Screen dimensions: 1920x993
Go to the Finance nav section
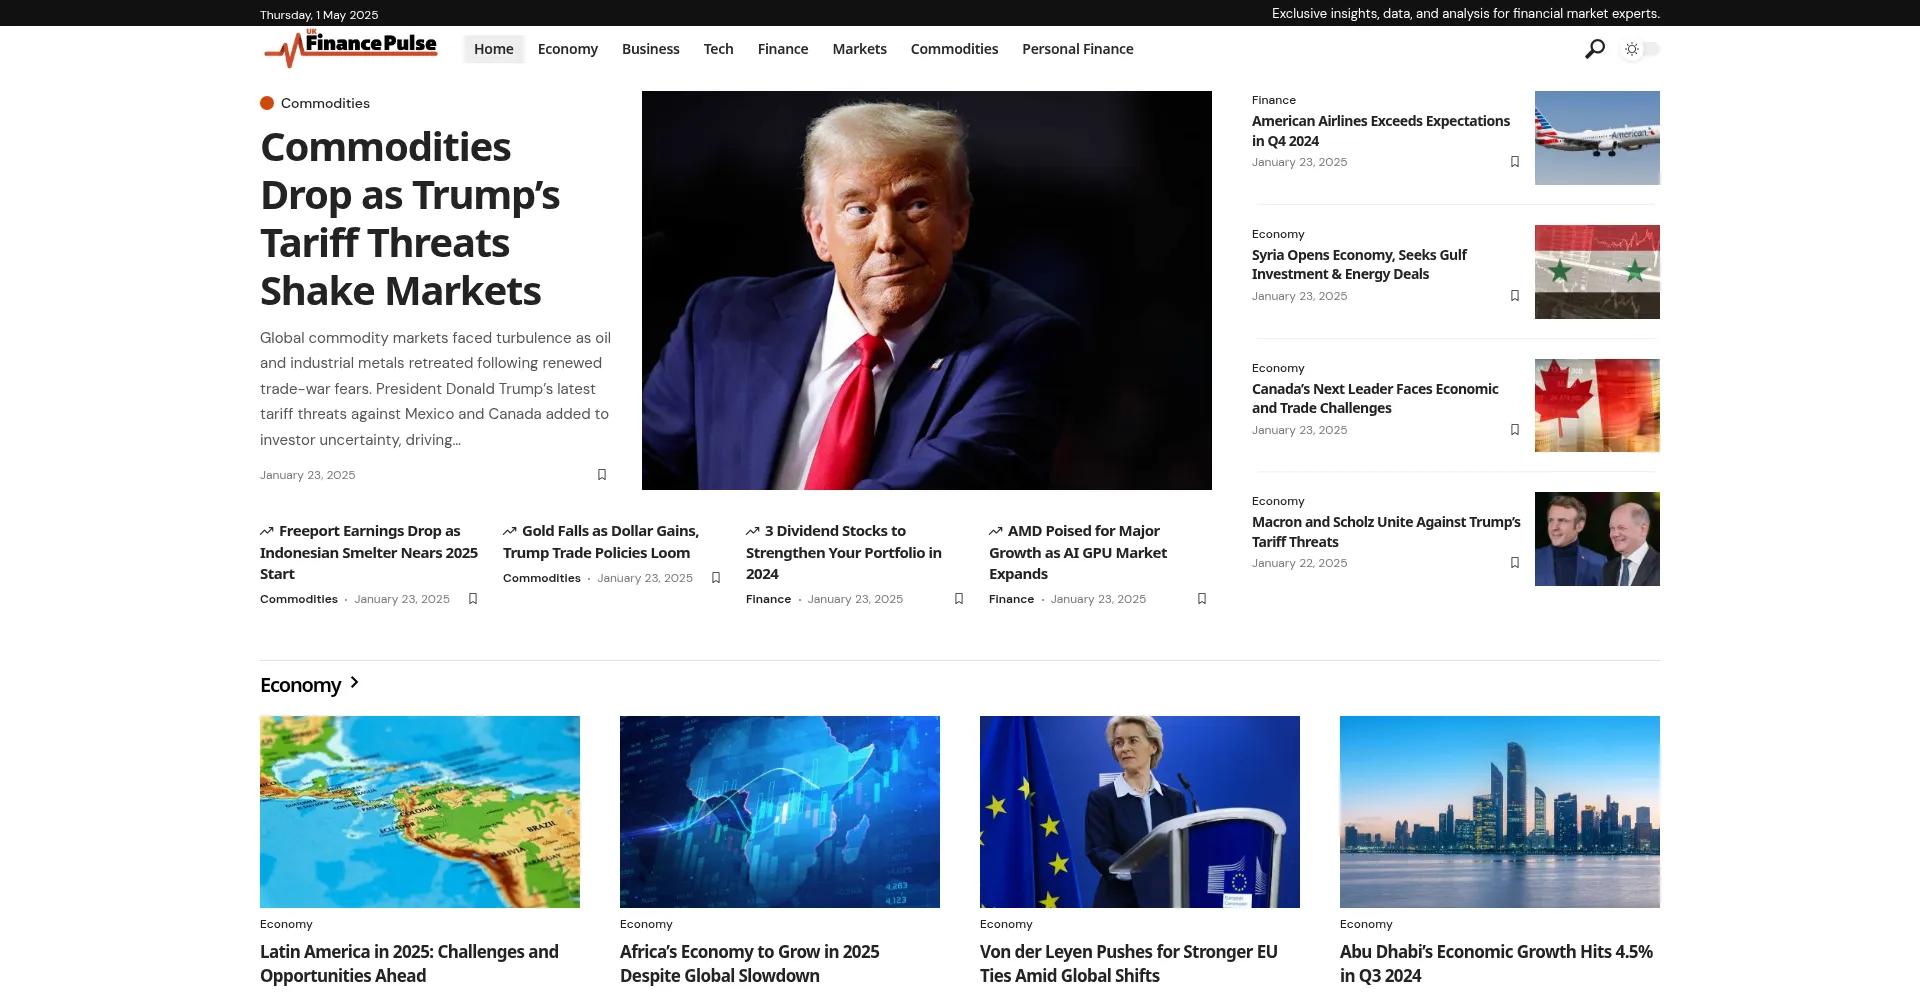click(783, 49)
